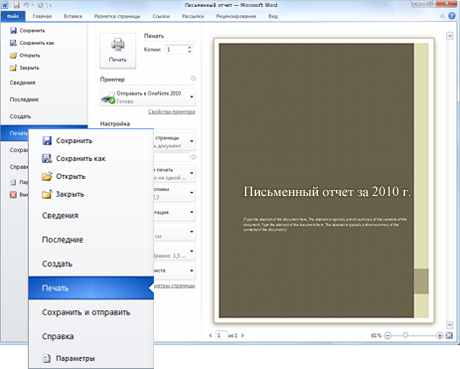Click zoom to page icon bottom right

[449, 335]
